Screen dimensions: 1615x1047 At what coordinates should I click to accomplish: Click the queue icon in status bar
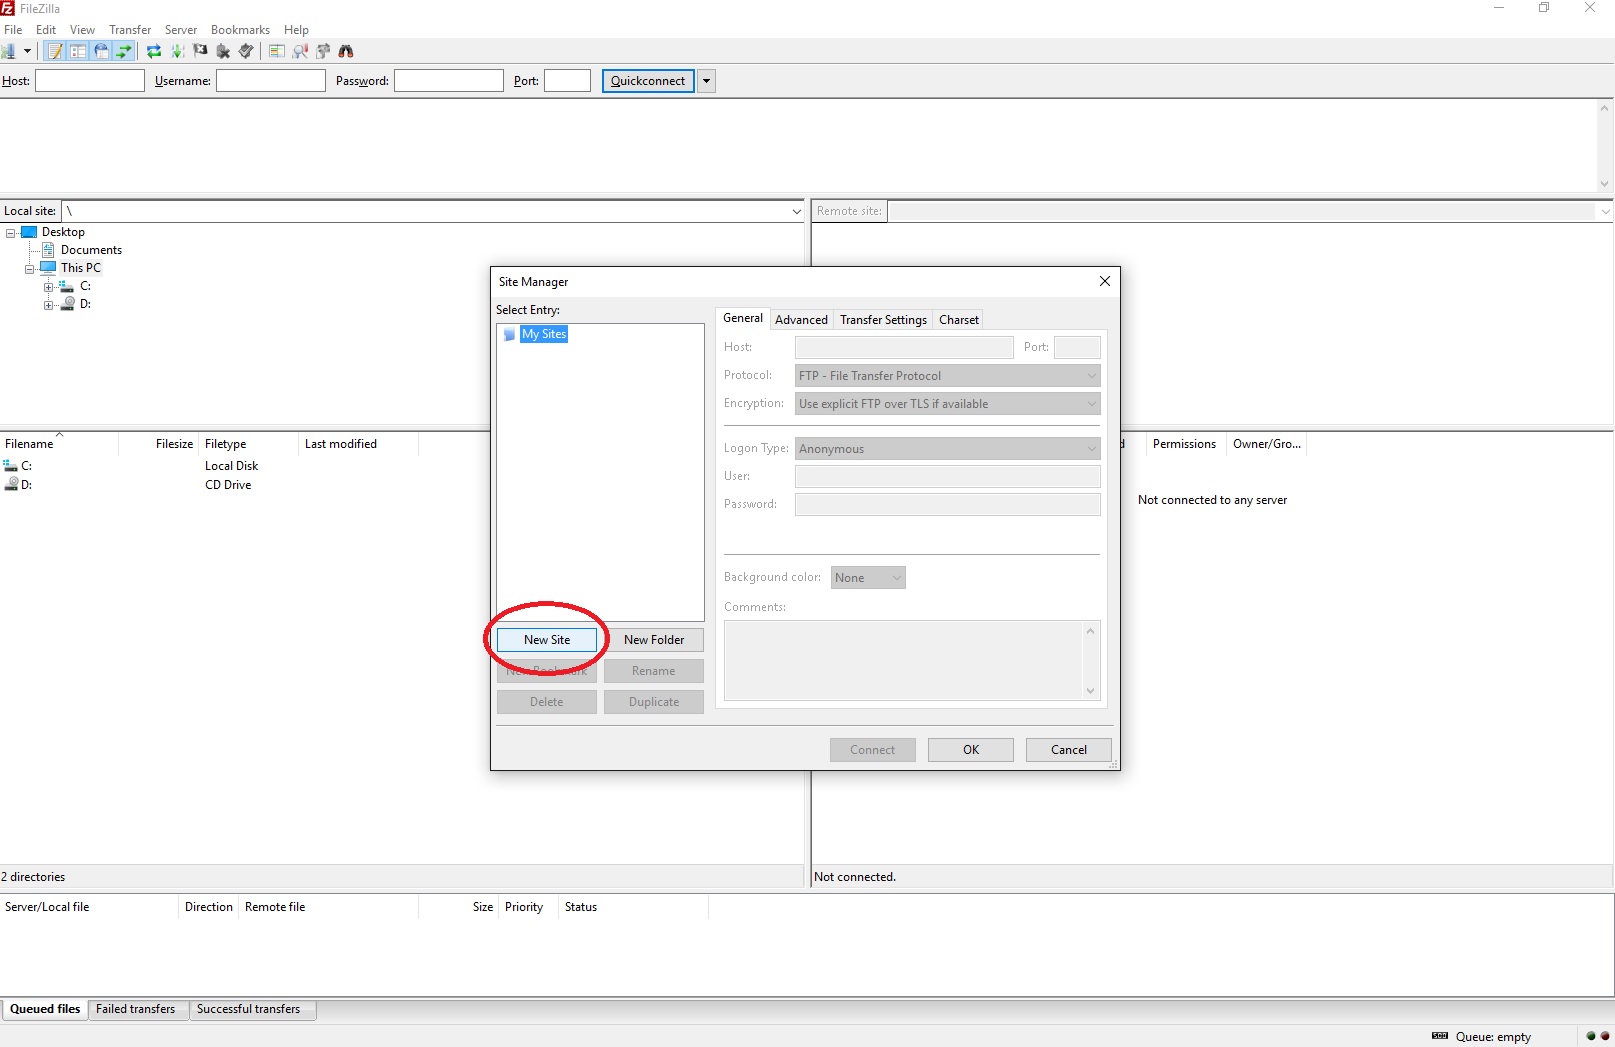click(1440, 1036)
